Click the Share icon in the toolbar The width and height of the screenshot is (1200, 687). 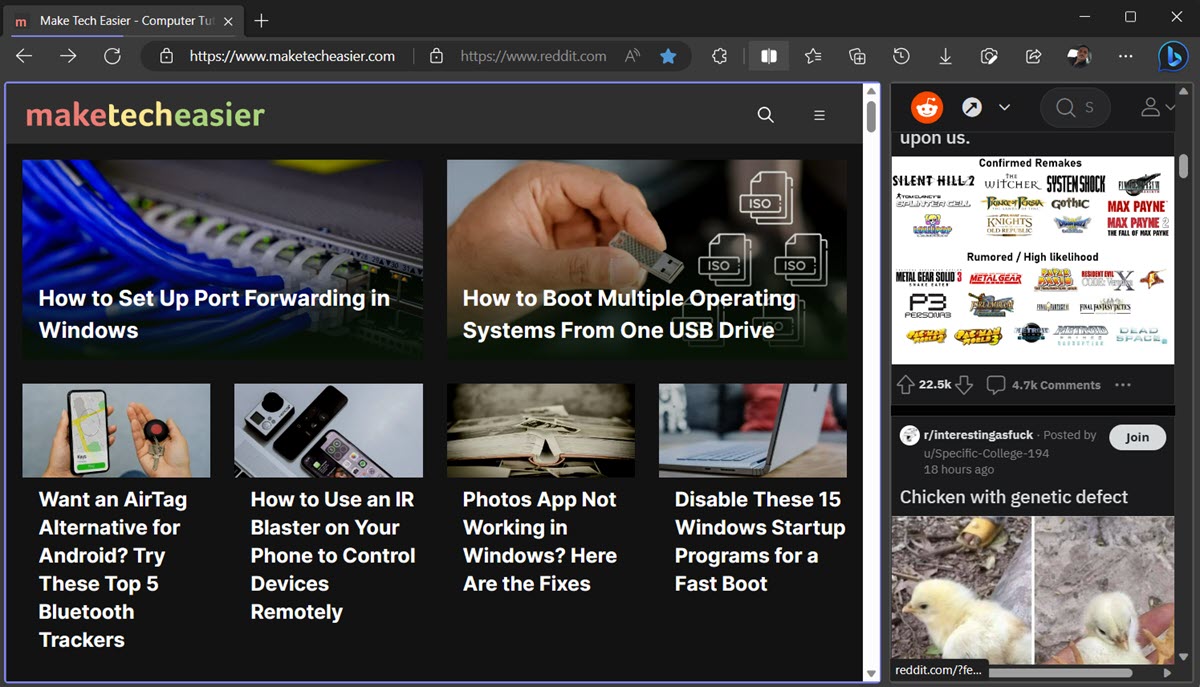1033,56
